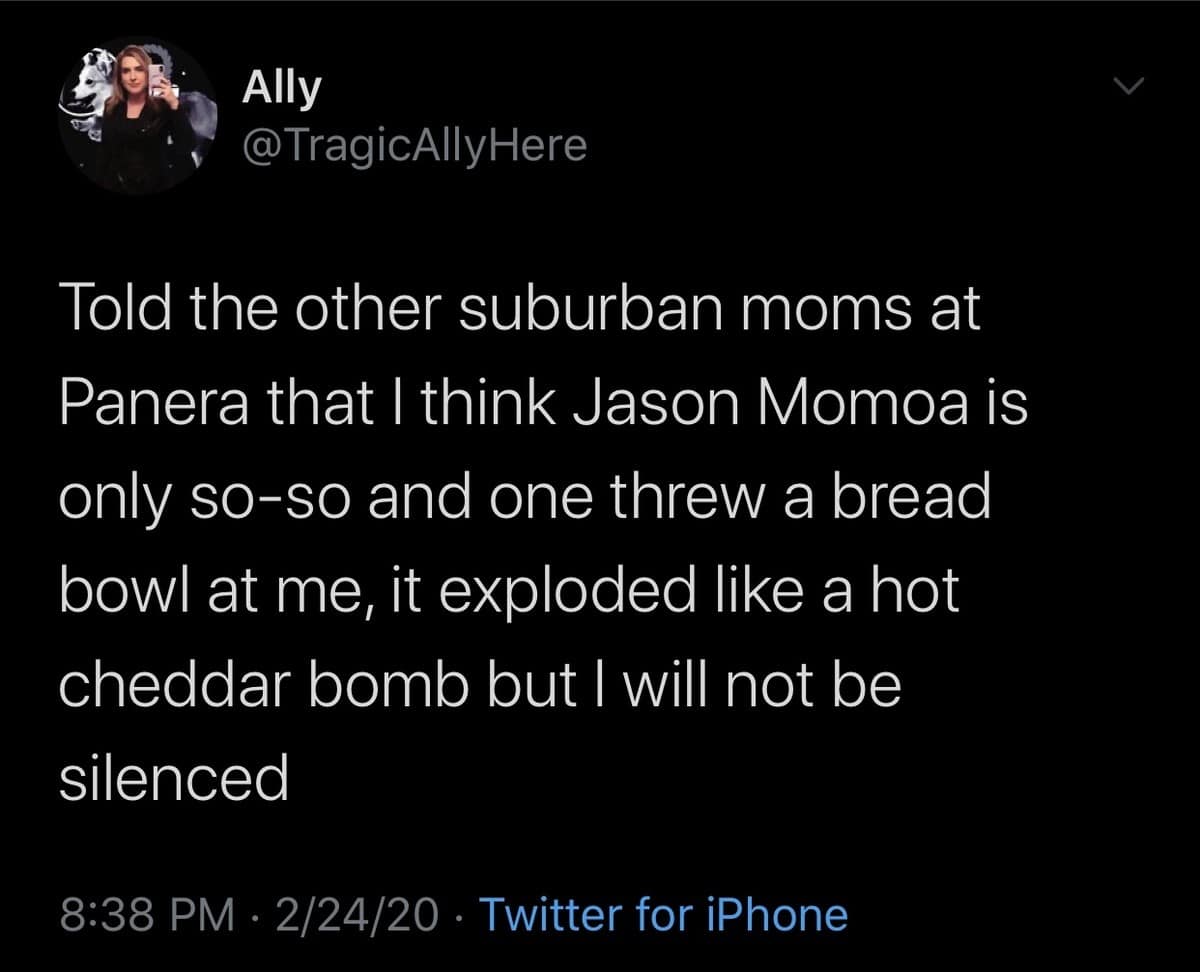This screenshot has width=1200, height=972.
Task: Click the display name Ally
Action: click(x=280, y=85)
